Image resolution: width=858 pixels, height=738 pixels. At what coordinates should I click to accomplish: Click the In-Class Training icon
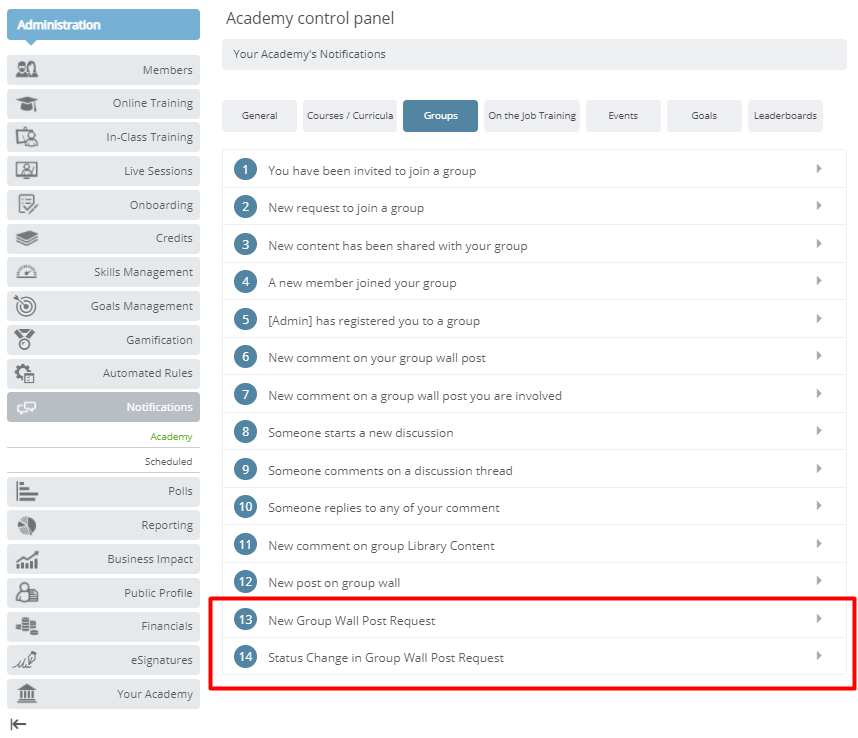point(27,137)
